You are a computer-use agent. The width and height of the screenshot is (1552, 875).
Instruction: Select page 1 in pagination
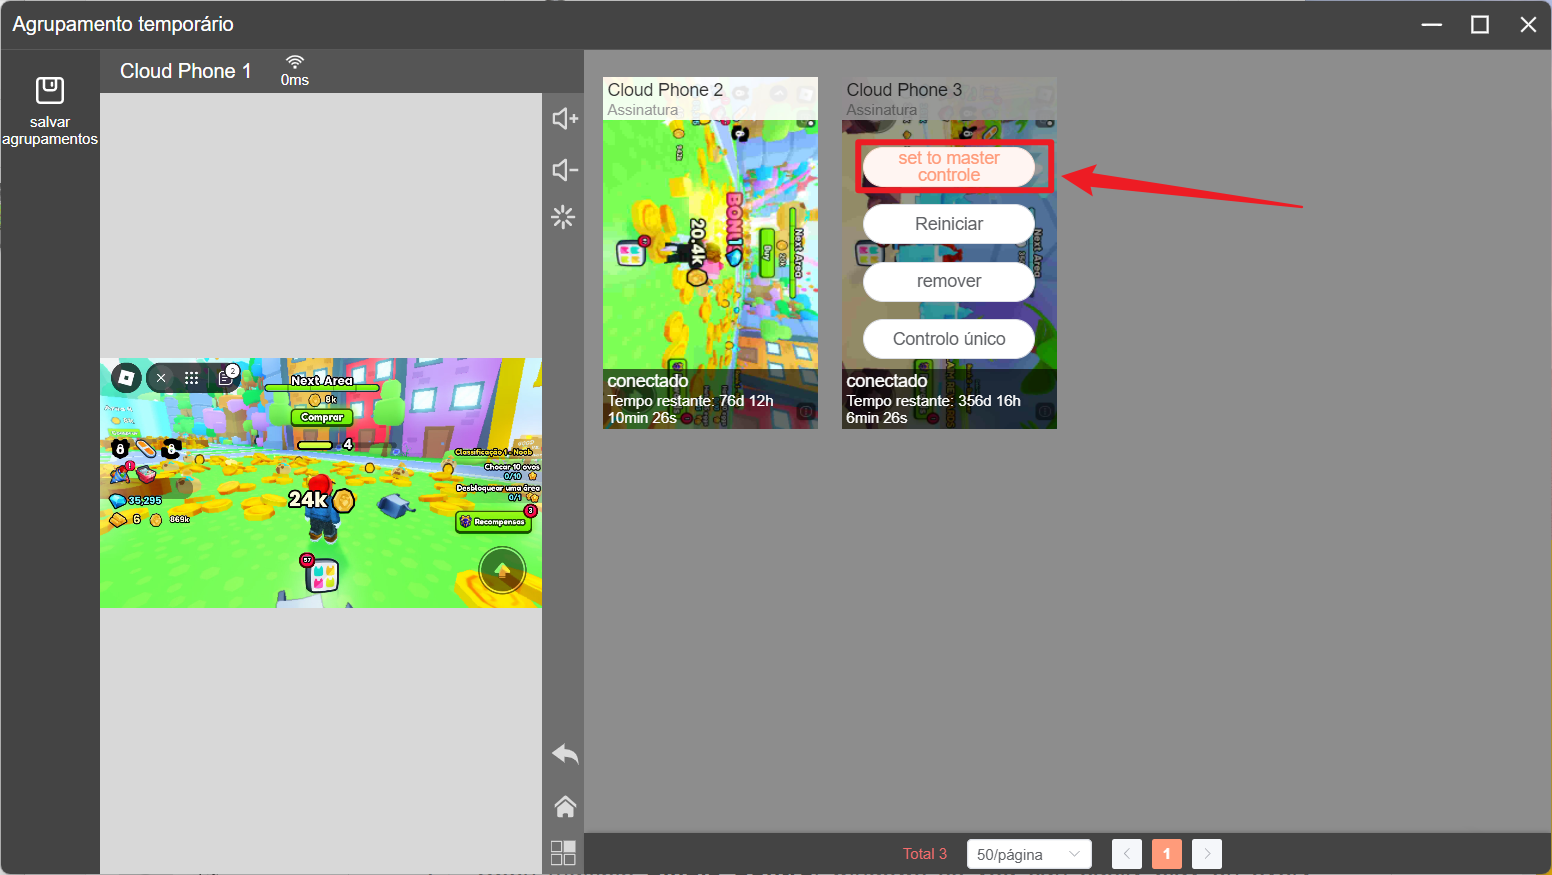[1167, 854]
